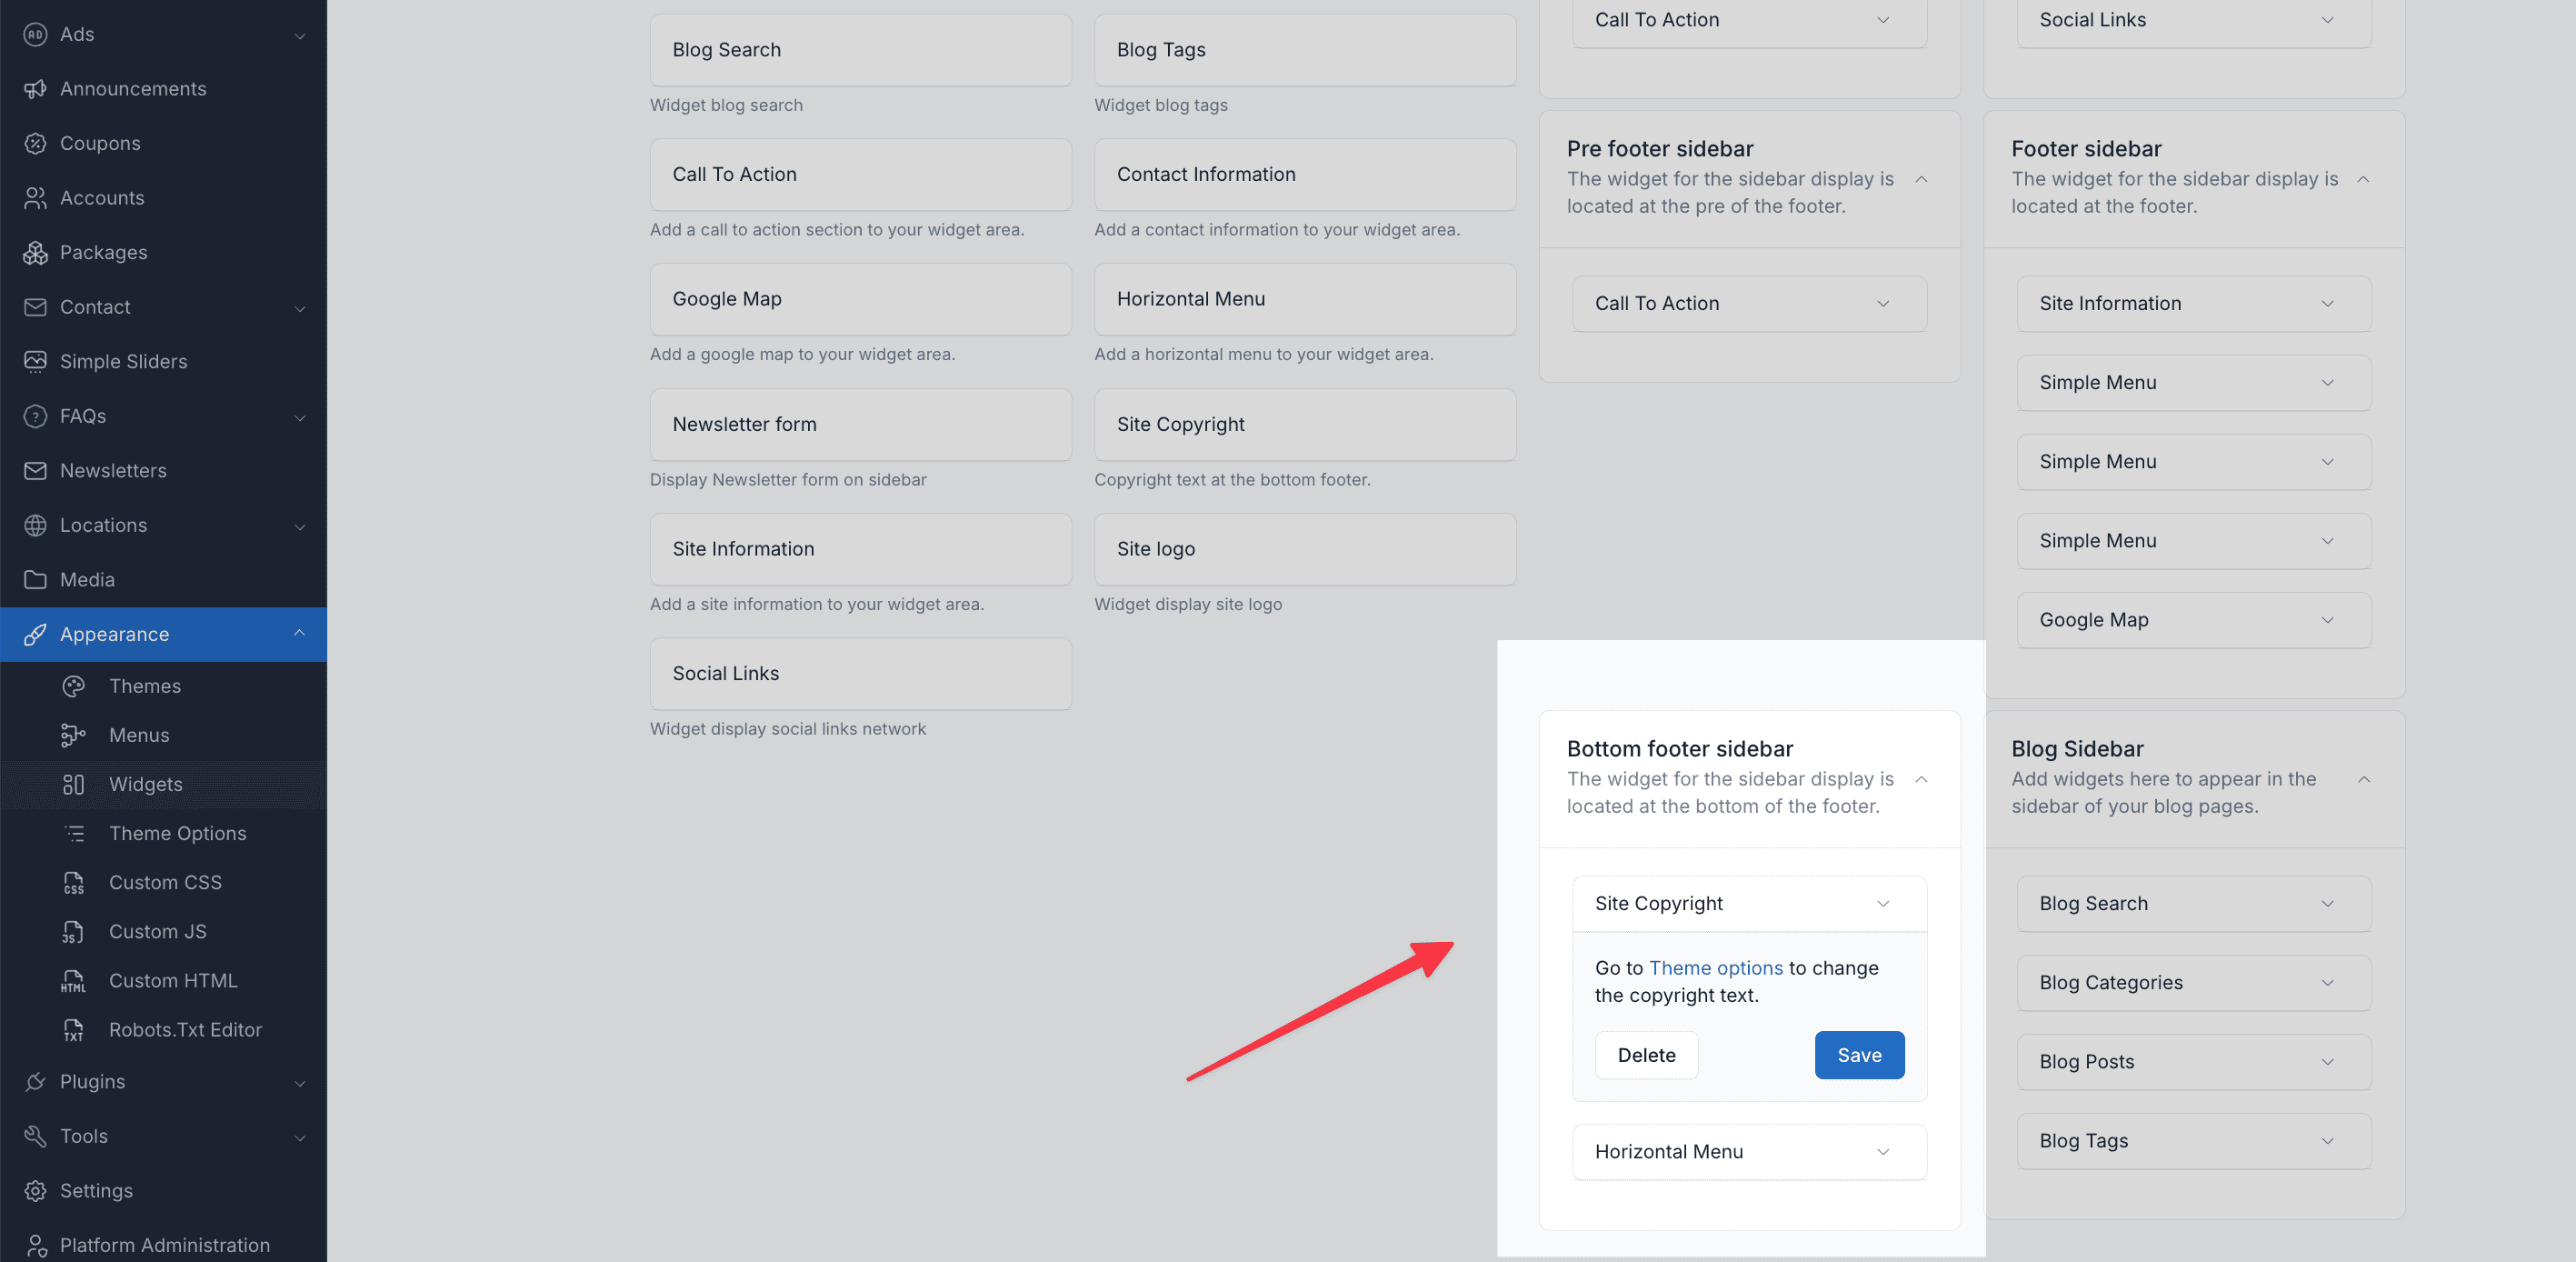2576x1262 pixels.
Task: Click the Locations globe icon
Action: coord(35,525)
